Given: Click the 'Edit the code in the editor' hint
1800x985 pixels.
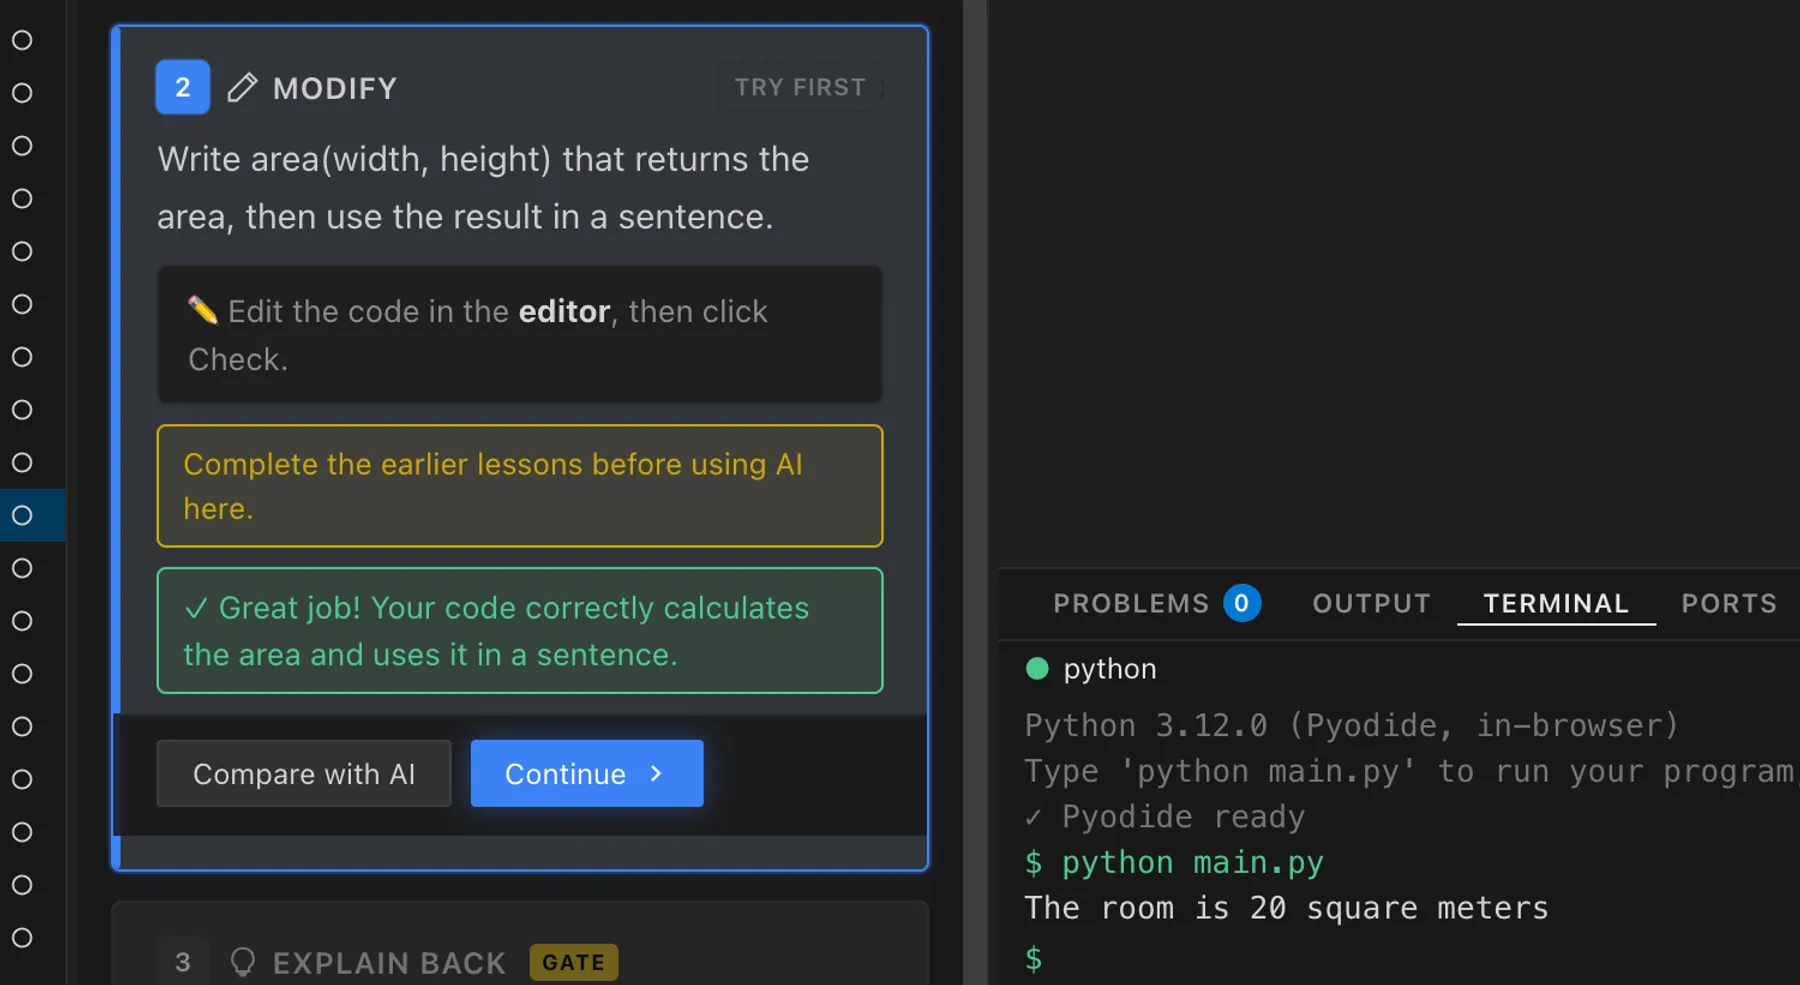Looking at the screenshot, I should [x=520, y=335].
